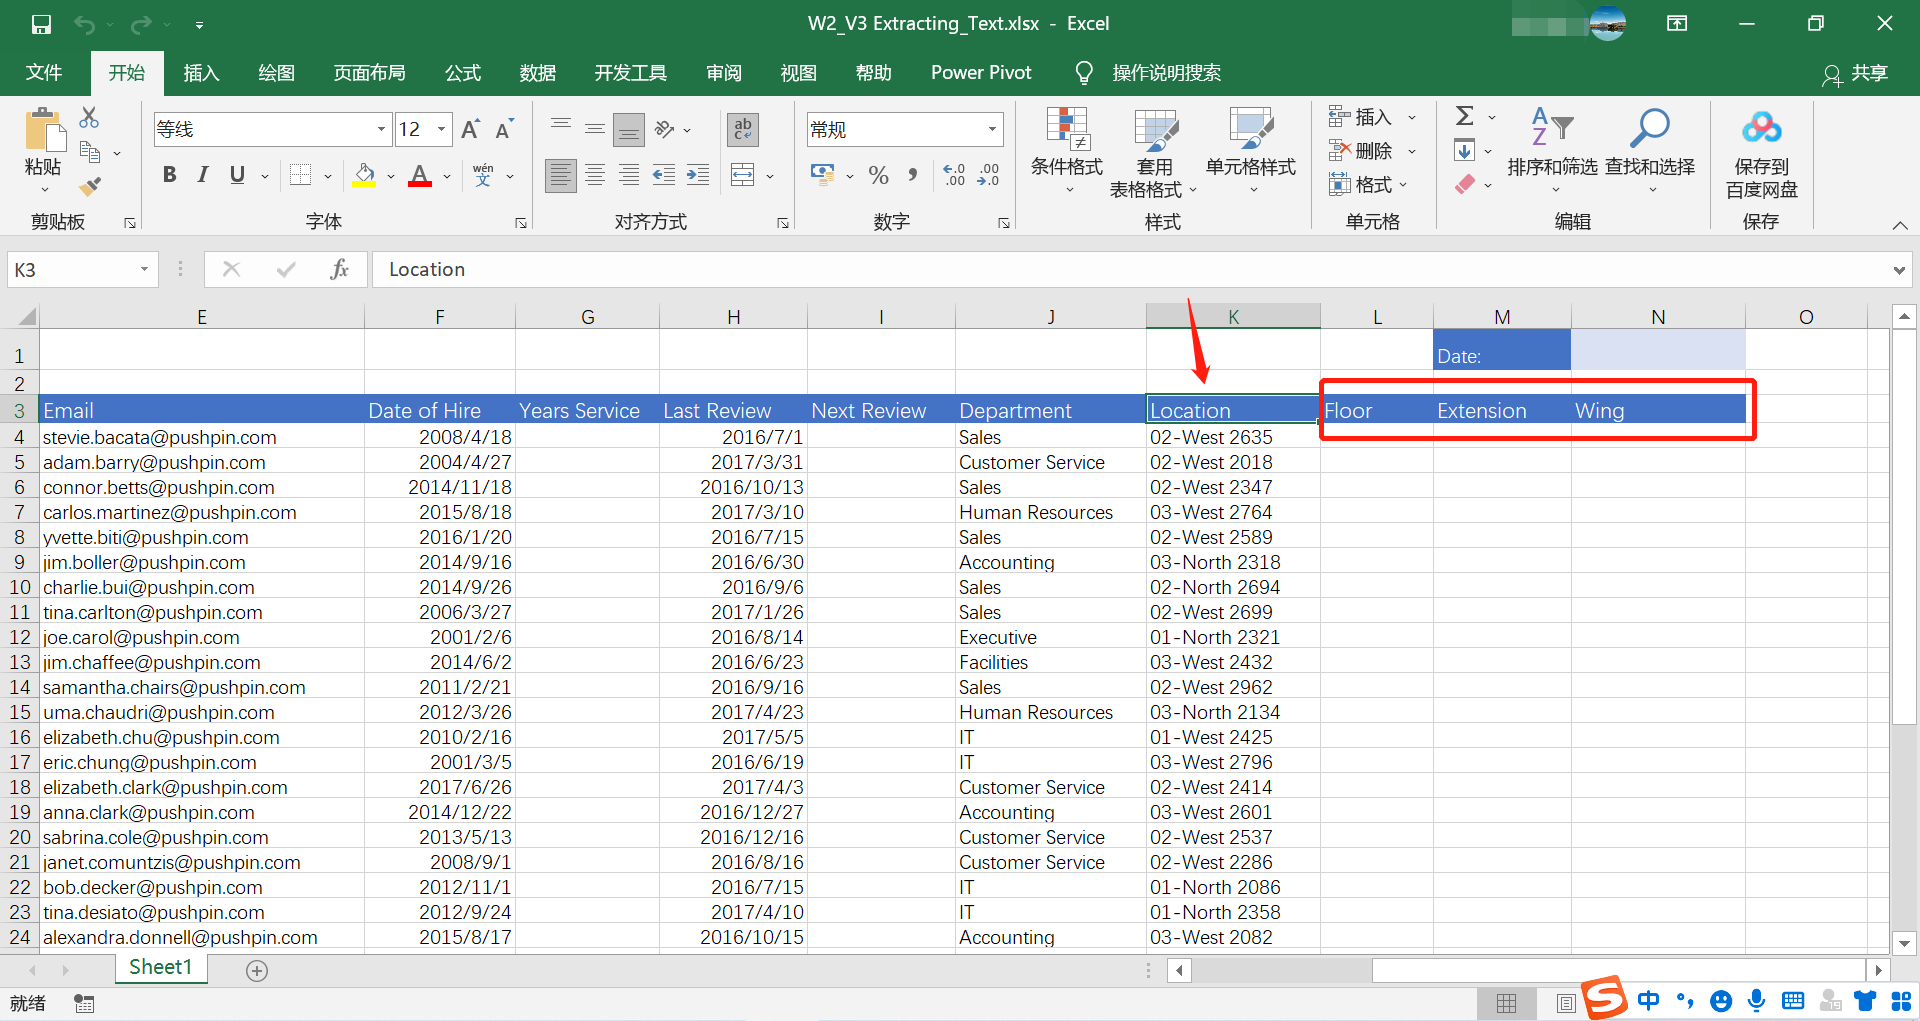Viewport: 1920px width, 1021px height.
Task: Decrease decimal places
Action: (988, 176)
